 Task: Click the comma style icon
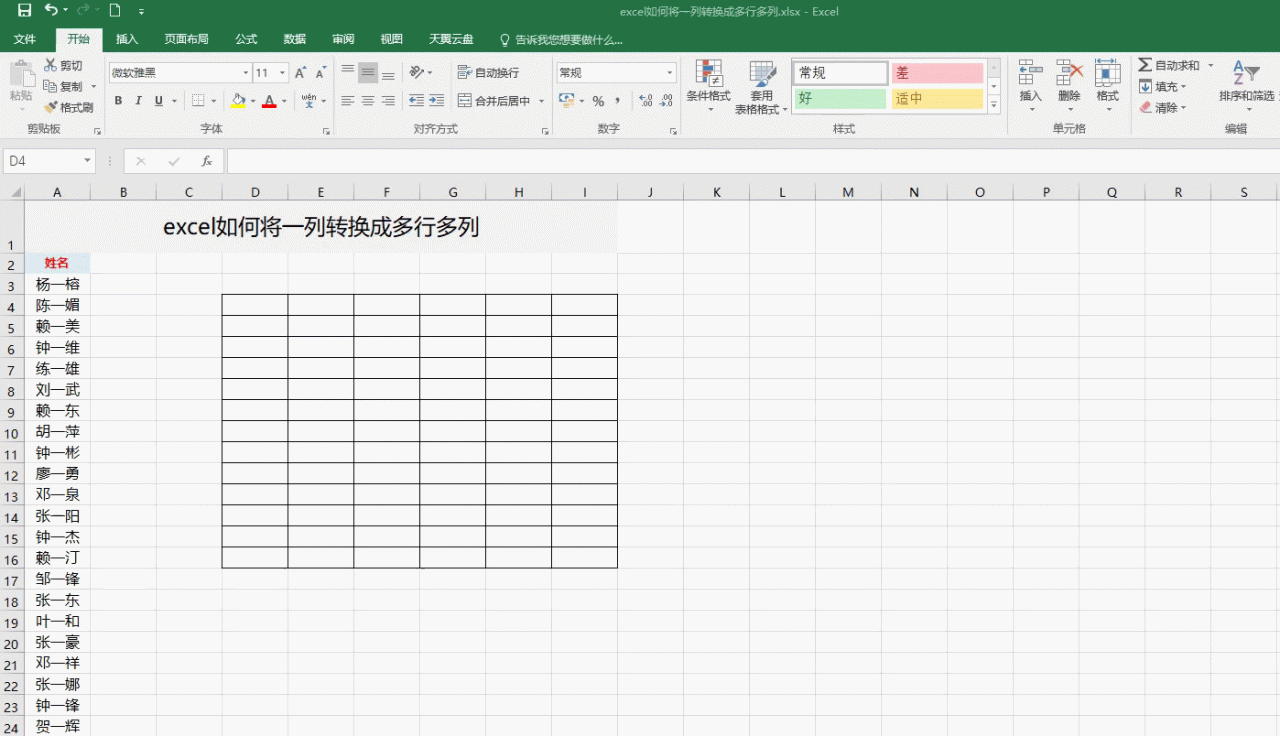pyautogui.click(x=618, y=101)
